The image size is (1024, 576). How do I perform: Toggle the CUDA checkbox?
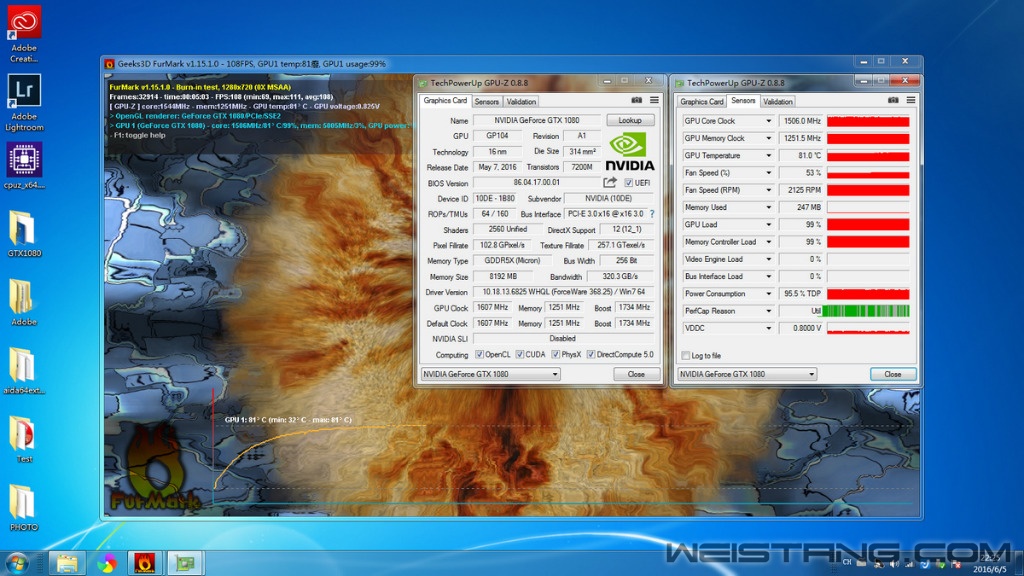pyautogui.click(x=520, y=355)
